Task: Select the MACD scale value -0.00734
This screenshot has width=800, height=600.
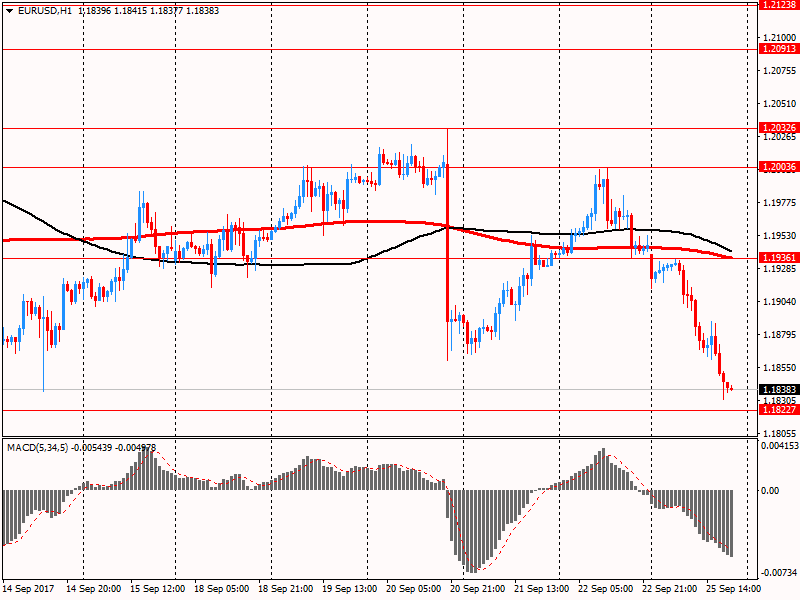Action: coord(780,573)
